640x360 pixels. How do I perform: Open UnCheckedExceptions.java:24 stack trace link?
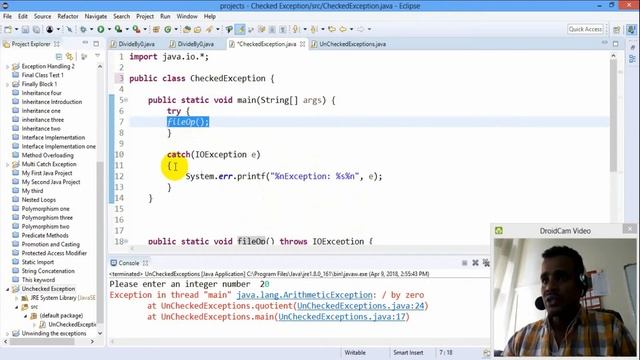(x=361, y=306)
